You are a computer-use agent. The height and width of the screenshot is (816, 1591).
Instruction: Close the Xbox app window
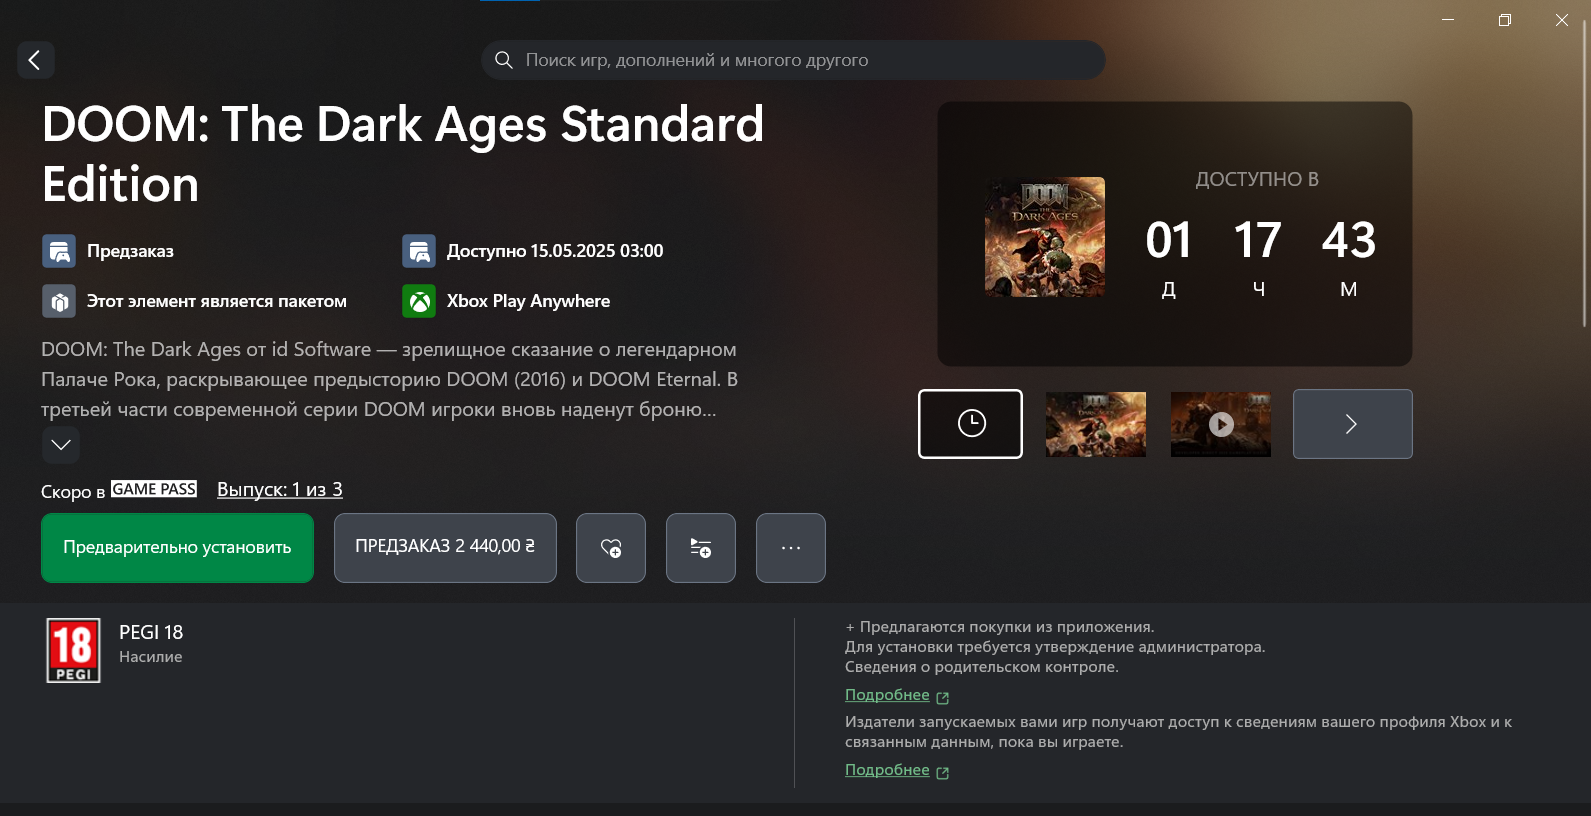[x=1562, y=20]
